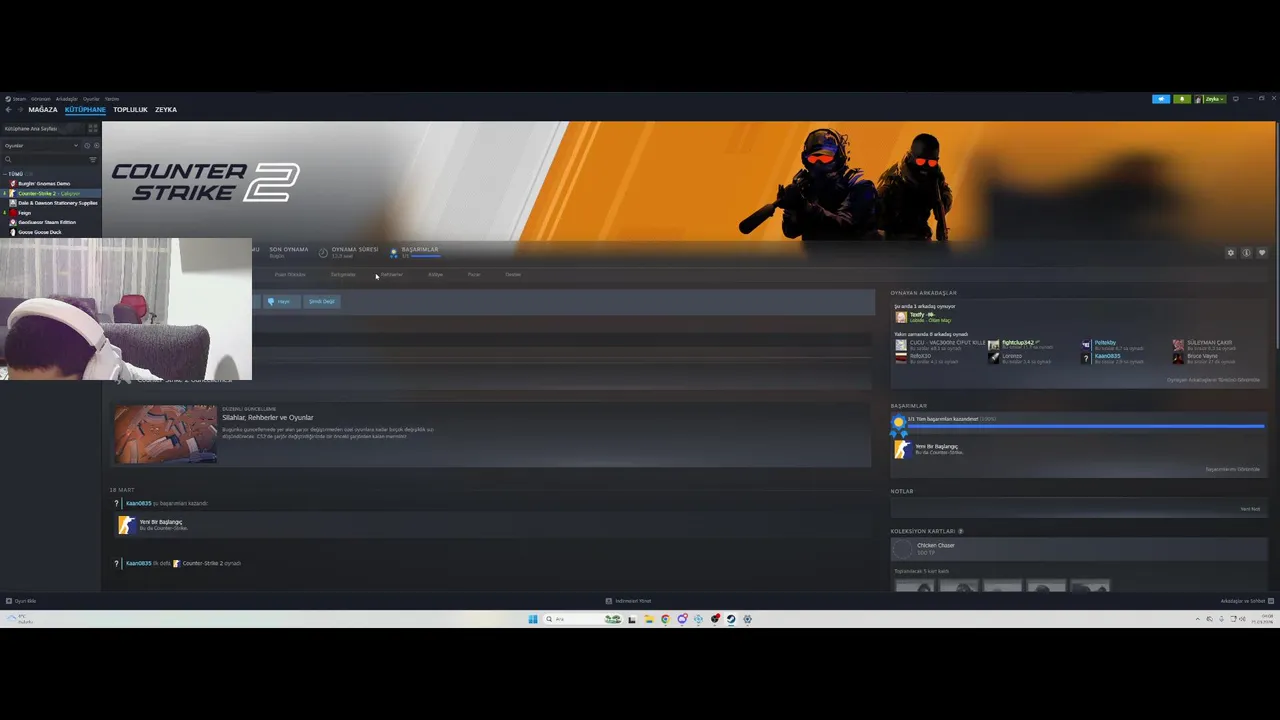Viewport: 1280px width, 720px height.
Task: Click the recent activity clock icon in sidebar
Action: pyautogui.click(x=87, y=145)
